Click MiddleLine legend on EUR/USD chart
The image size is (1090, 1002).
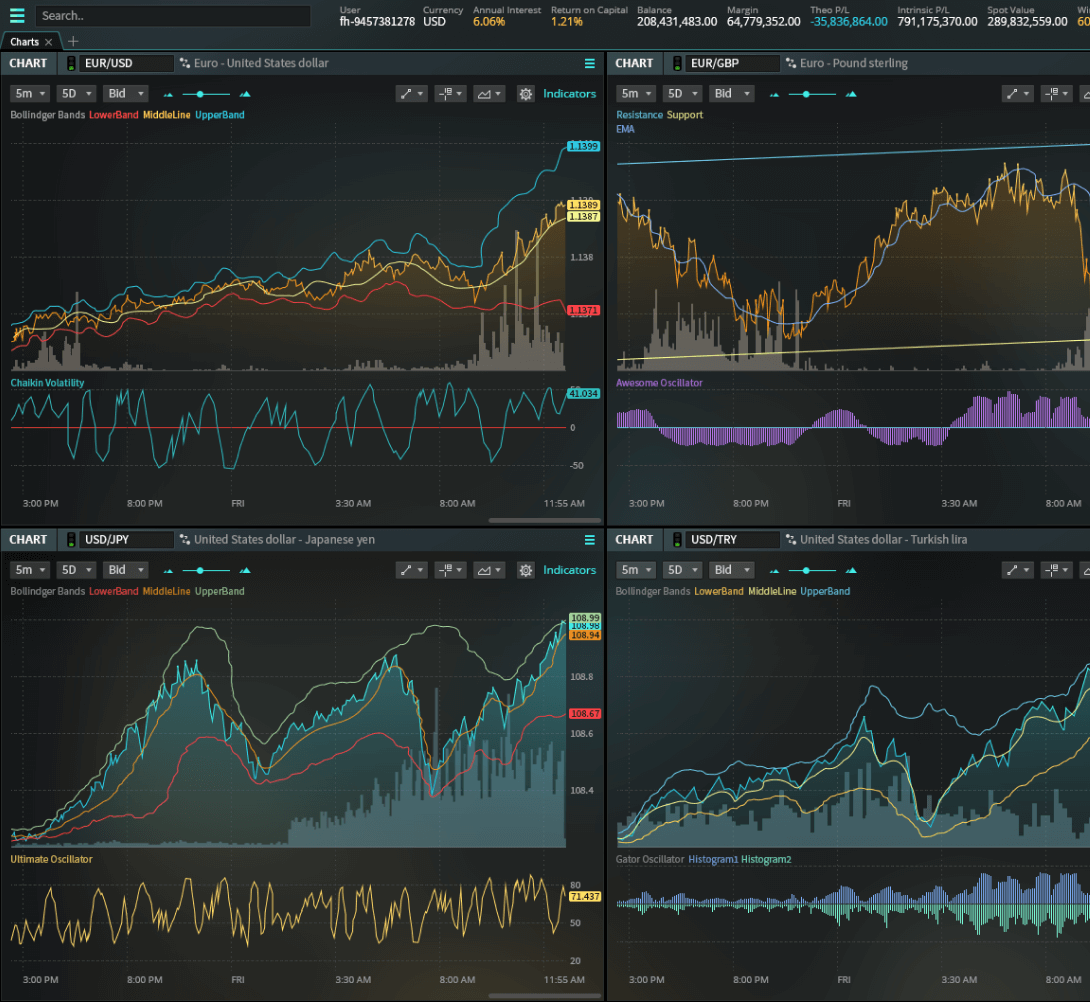tap(166, 115)
